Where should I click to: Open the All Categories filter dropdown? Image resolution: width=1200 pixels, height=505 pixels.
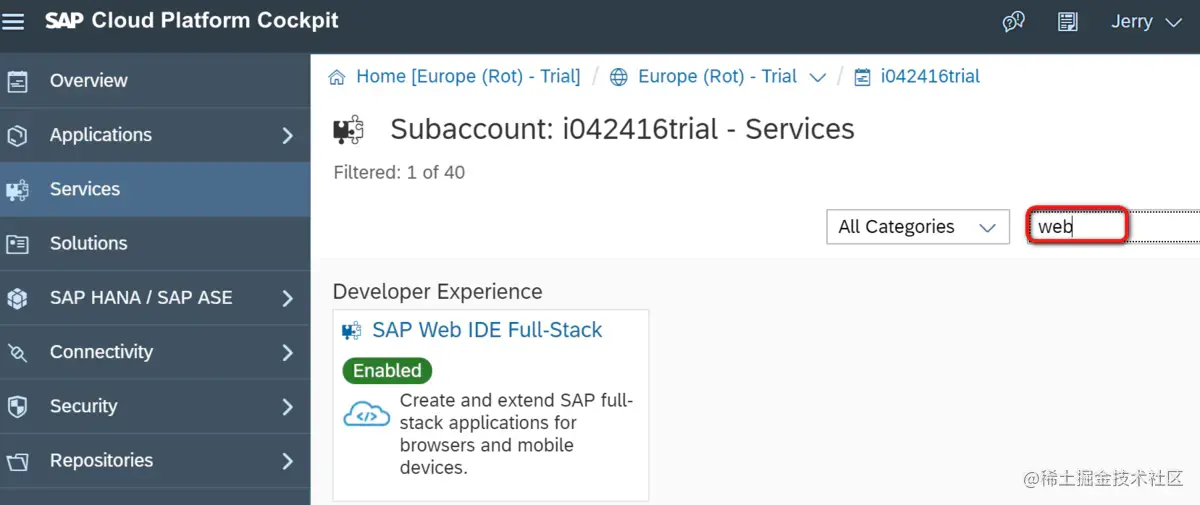coord(917,227)
